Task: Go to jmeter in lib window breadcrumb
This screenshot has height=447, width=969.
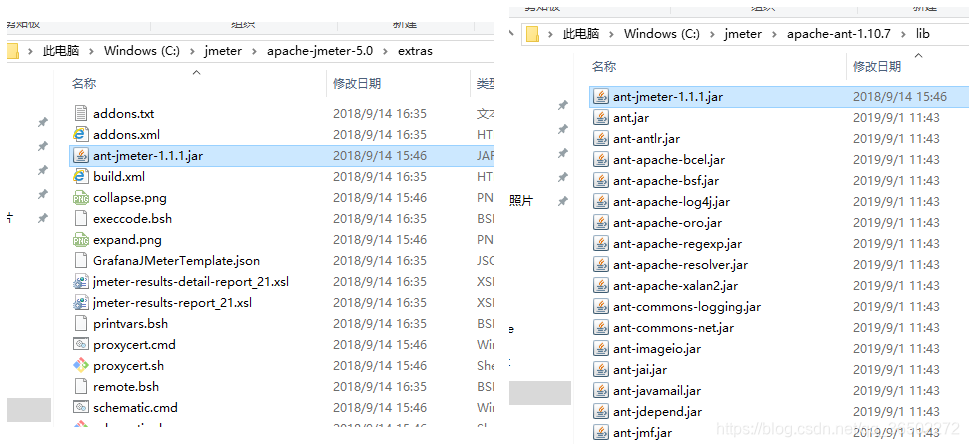Action: click(743, 34)
